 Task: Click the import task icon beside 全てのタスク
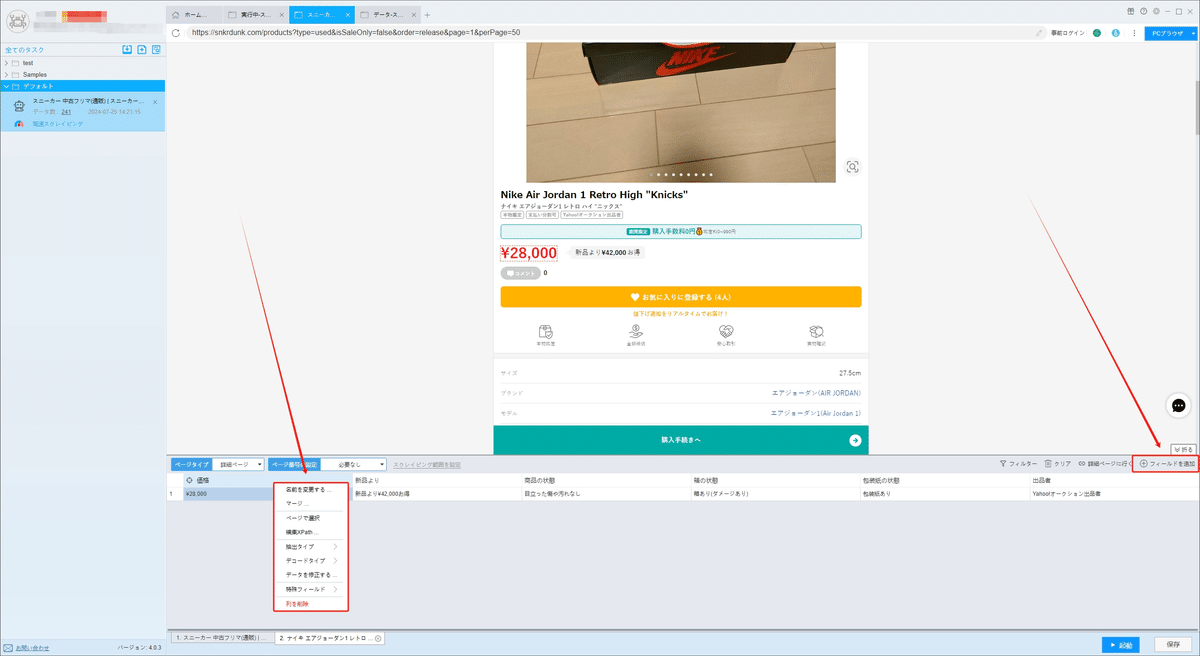(x=127, y=49)
